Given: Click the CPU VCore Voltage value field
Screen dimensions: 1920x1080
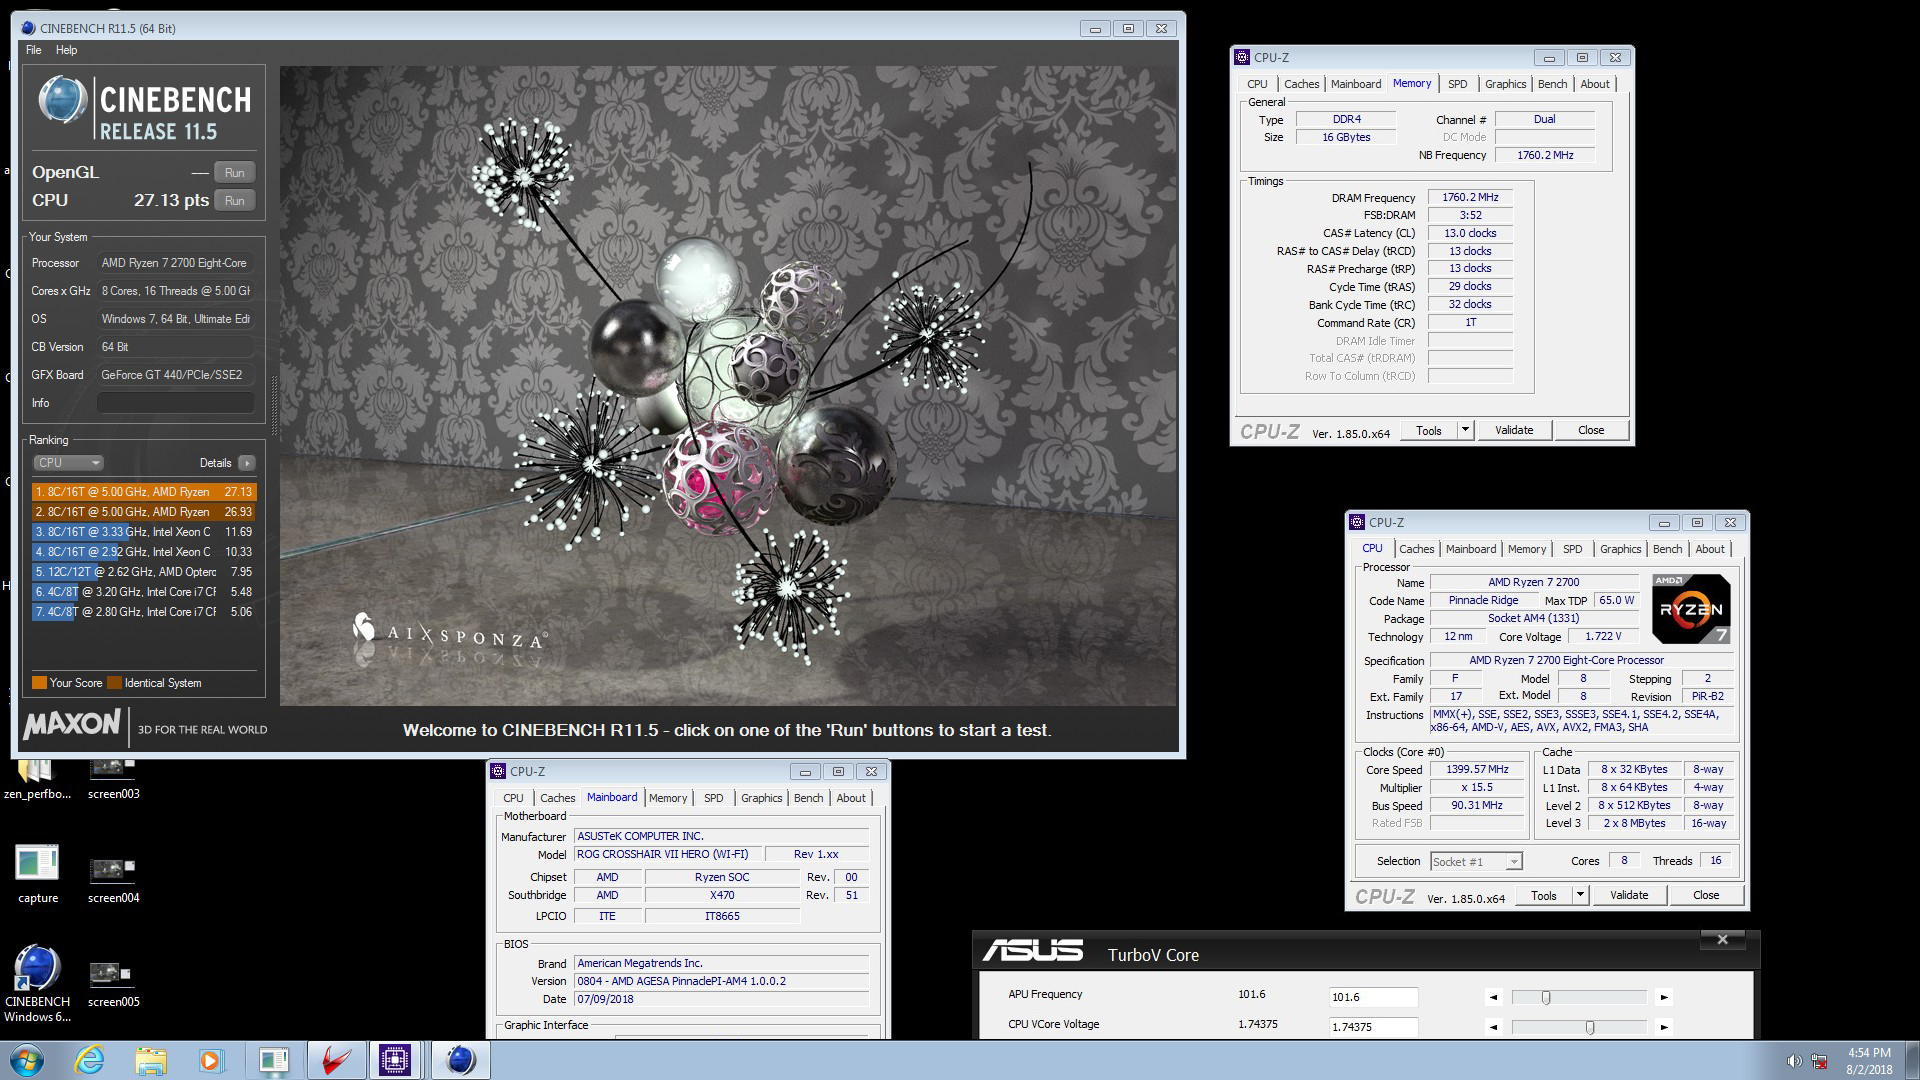Looking at the screenshot, I should point(1373,1027).
